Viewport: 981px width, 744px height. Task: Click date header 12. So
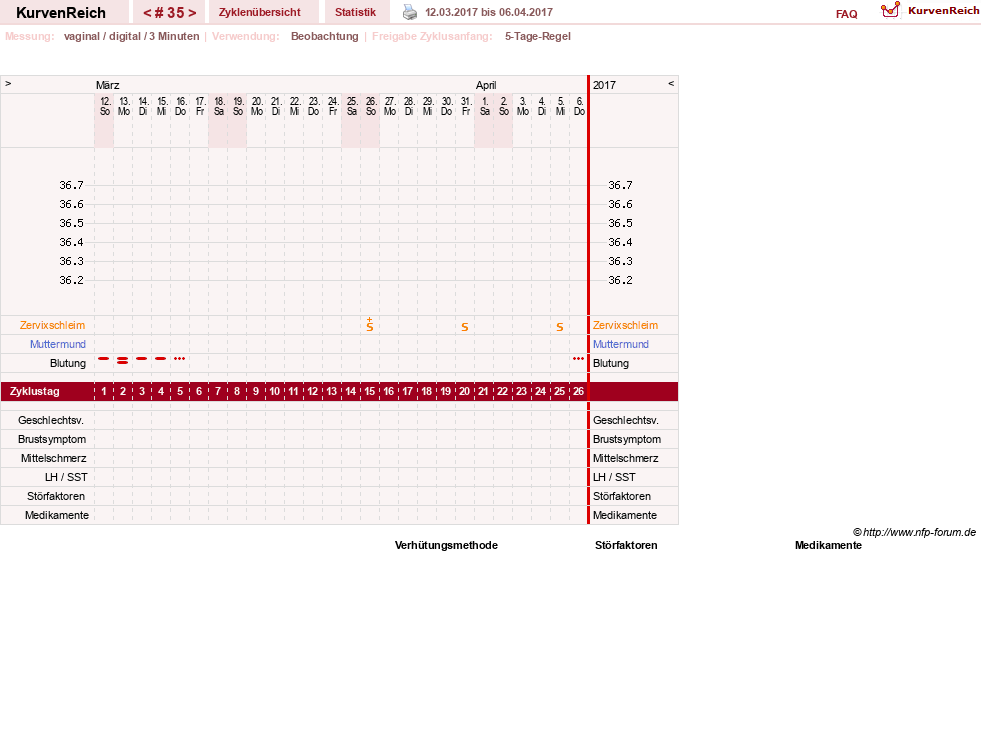104,106
